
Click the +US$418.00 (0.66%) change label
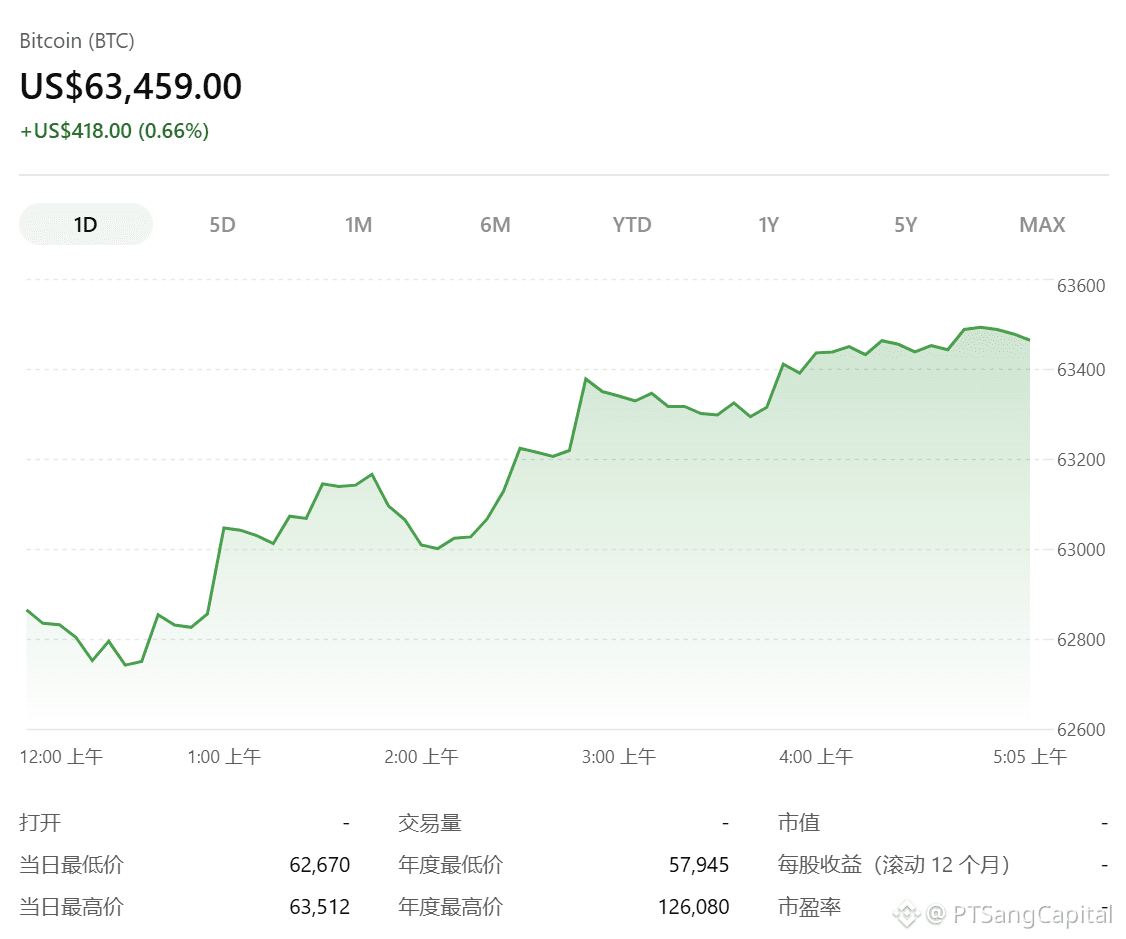coord(114,131)
